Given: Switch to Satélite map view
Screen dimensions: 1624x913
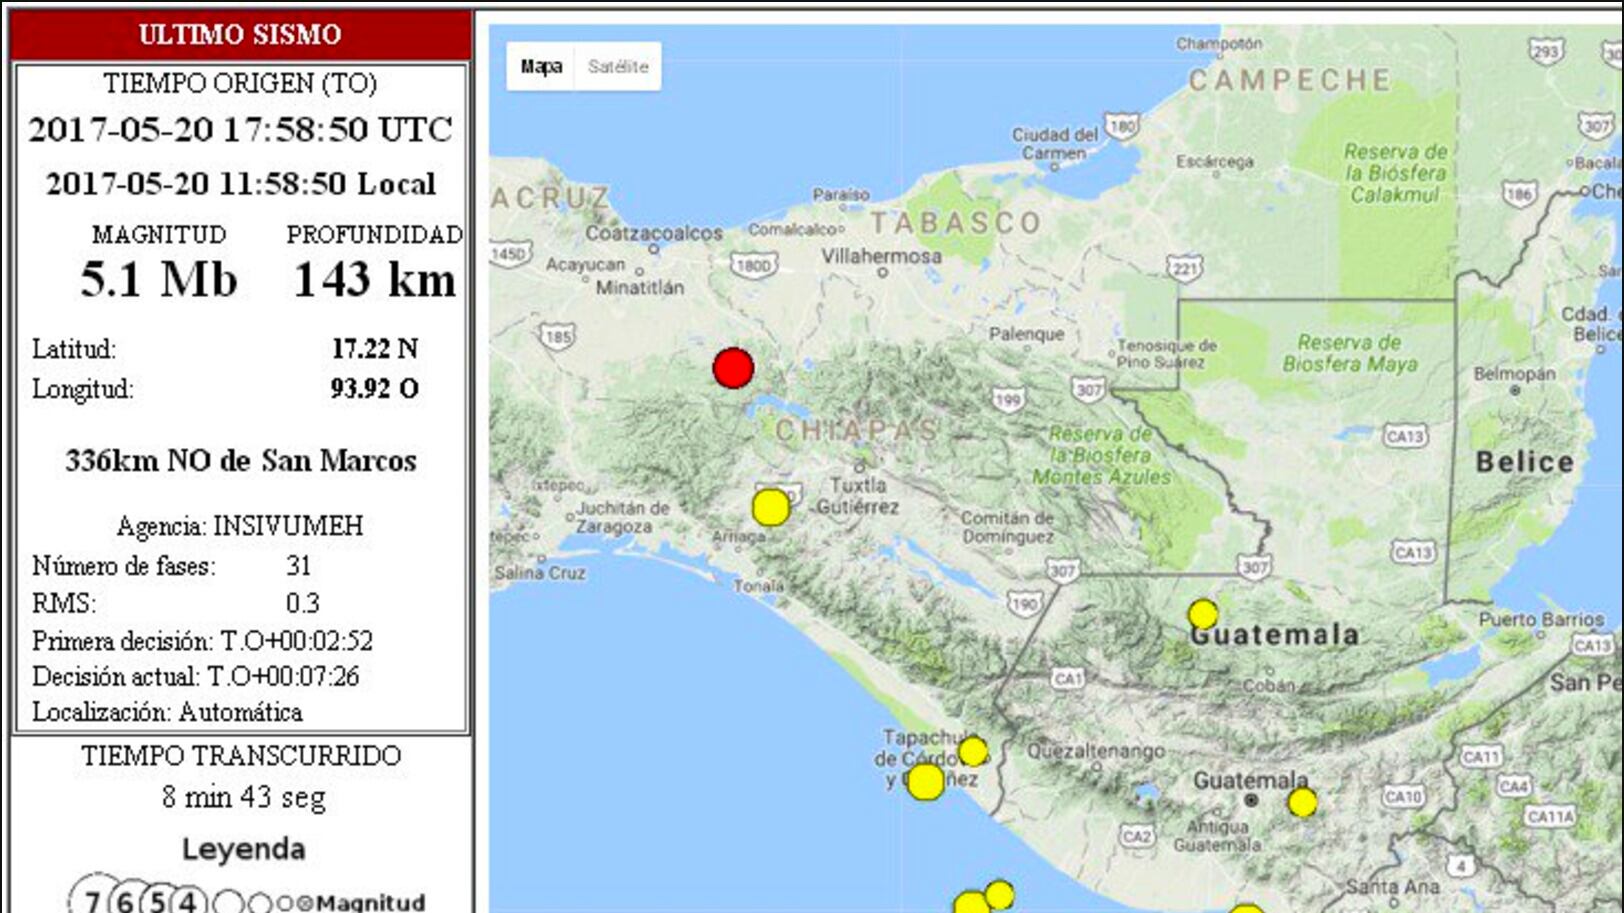Looking at the screenshot, I should [618, 67].
